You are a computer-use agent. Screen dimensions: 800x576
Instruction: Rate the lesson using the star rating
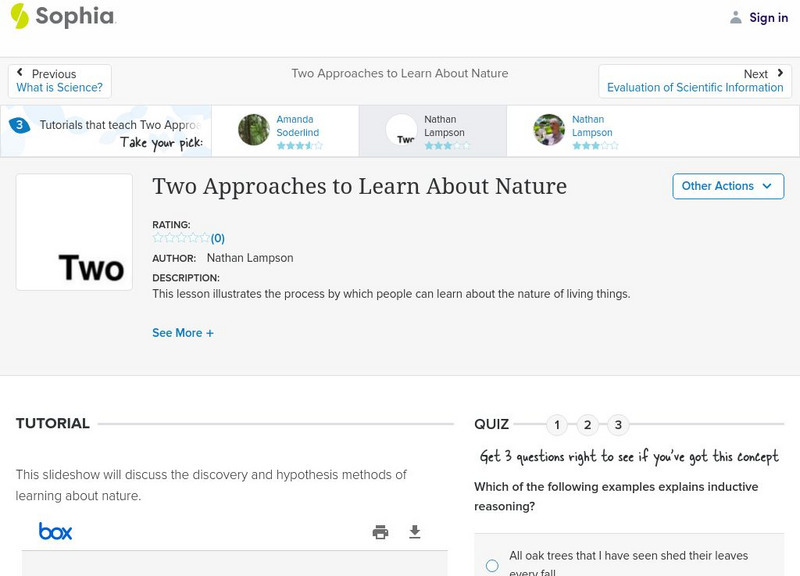pyautogui.click(x=178, y=238)
